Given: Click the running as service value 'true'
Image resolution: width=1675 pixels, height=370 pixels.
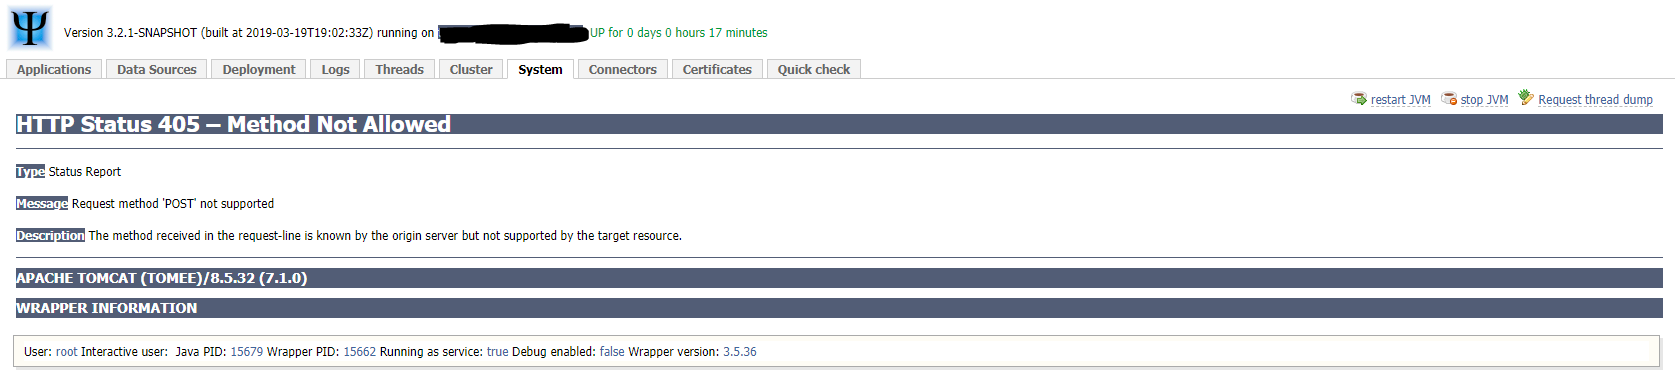Looking at the screenshot, I should tap(498, 352).
